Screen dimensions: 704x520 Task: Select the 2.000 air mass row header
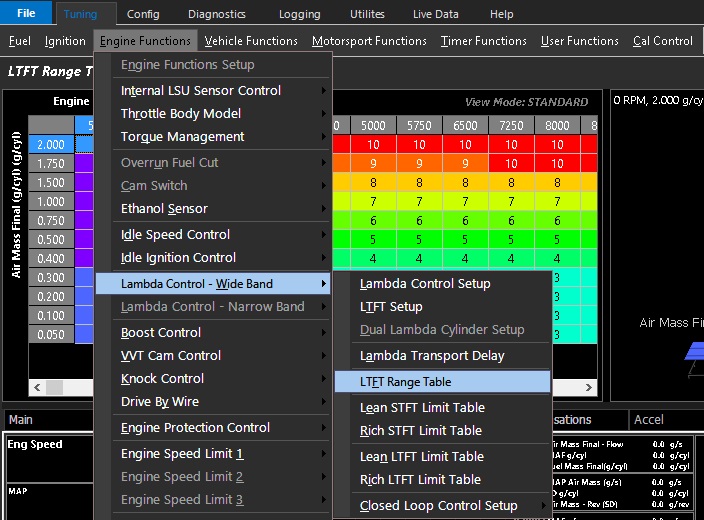tap(51, 145)
